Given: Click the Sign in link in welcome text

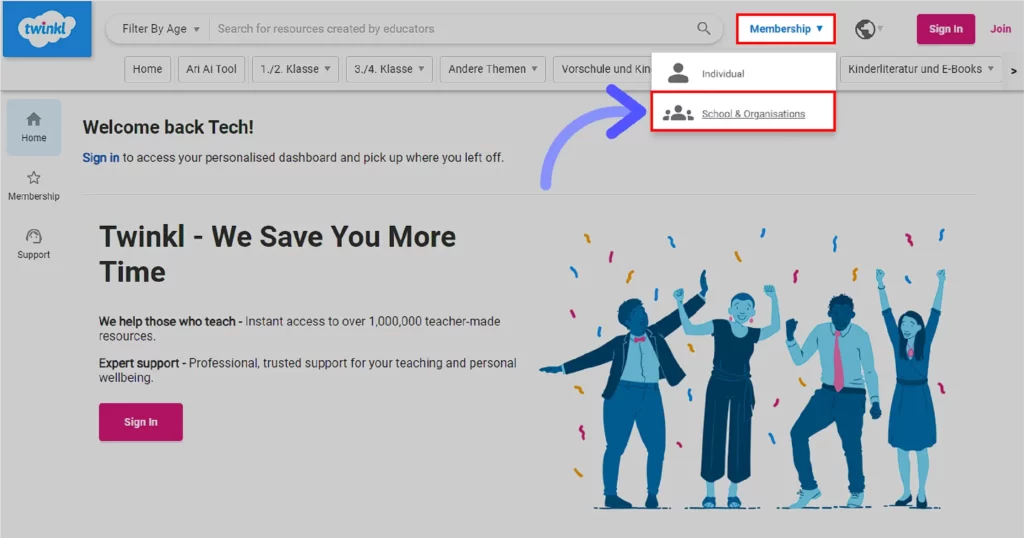Looking at the screenshot, I should point(101,157).
